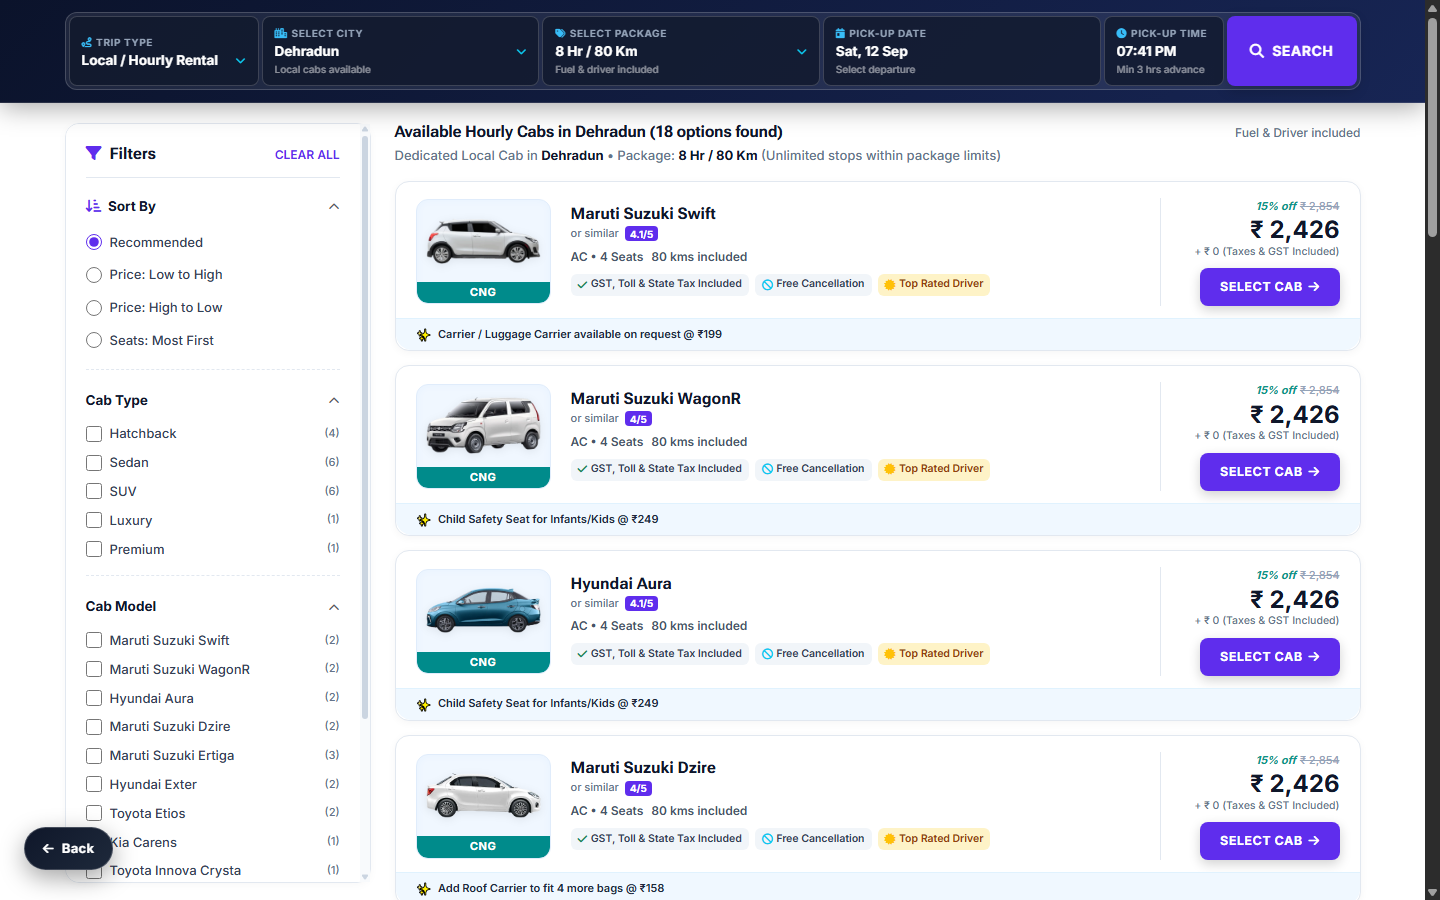
Task: Open the Pick-up Date field
Action: click(x=961, y=51)
